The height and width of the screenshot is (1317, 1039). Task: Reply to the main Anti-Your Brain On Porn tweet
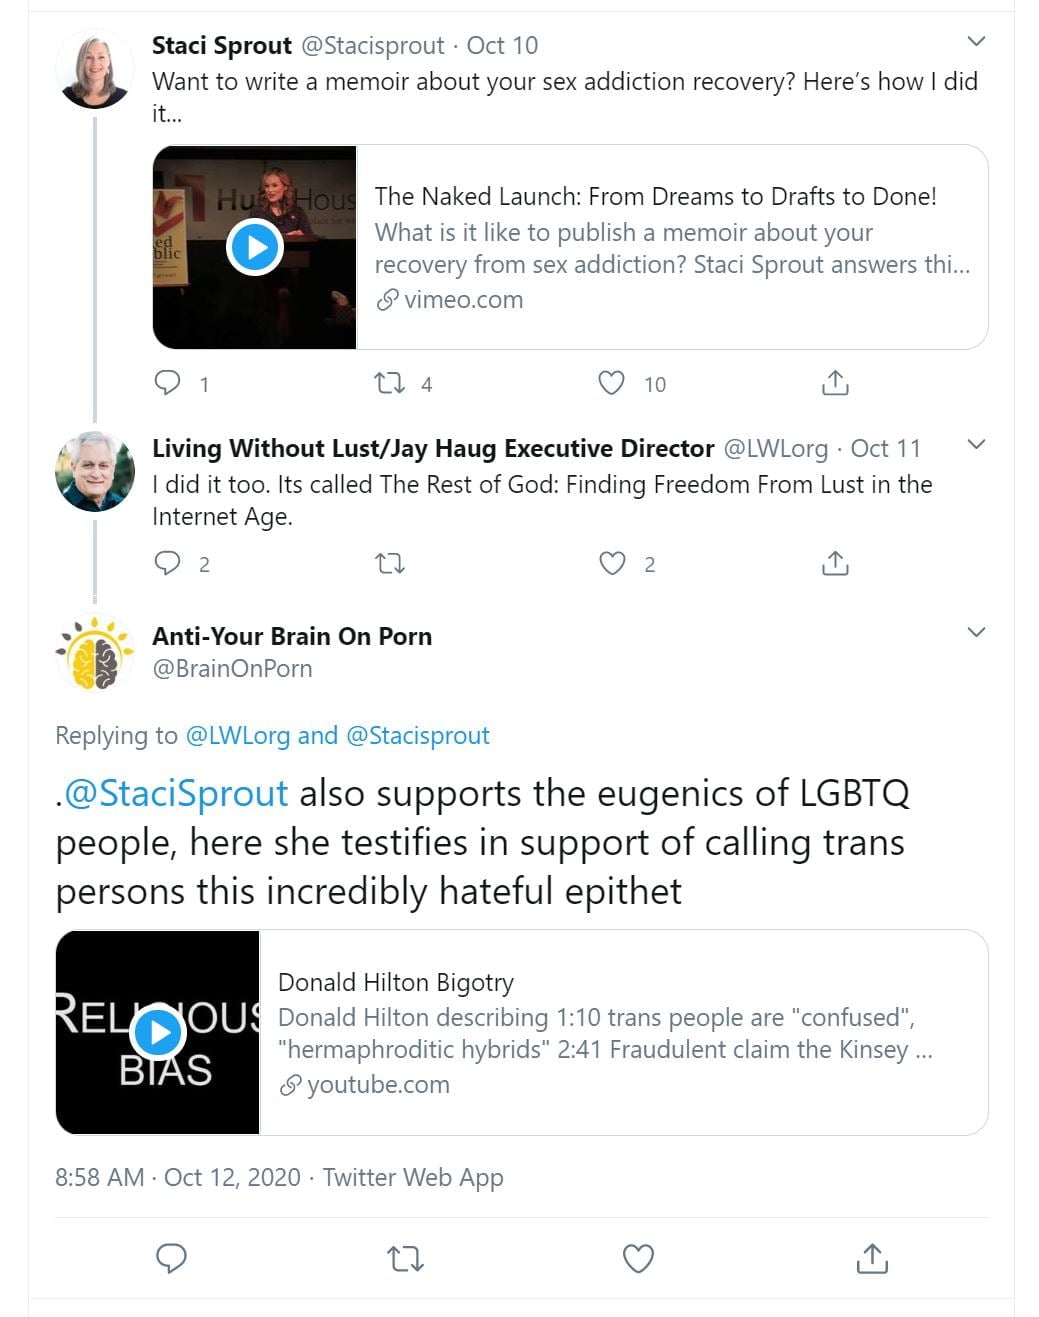pyautogui.click(x=172, y=1258)
